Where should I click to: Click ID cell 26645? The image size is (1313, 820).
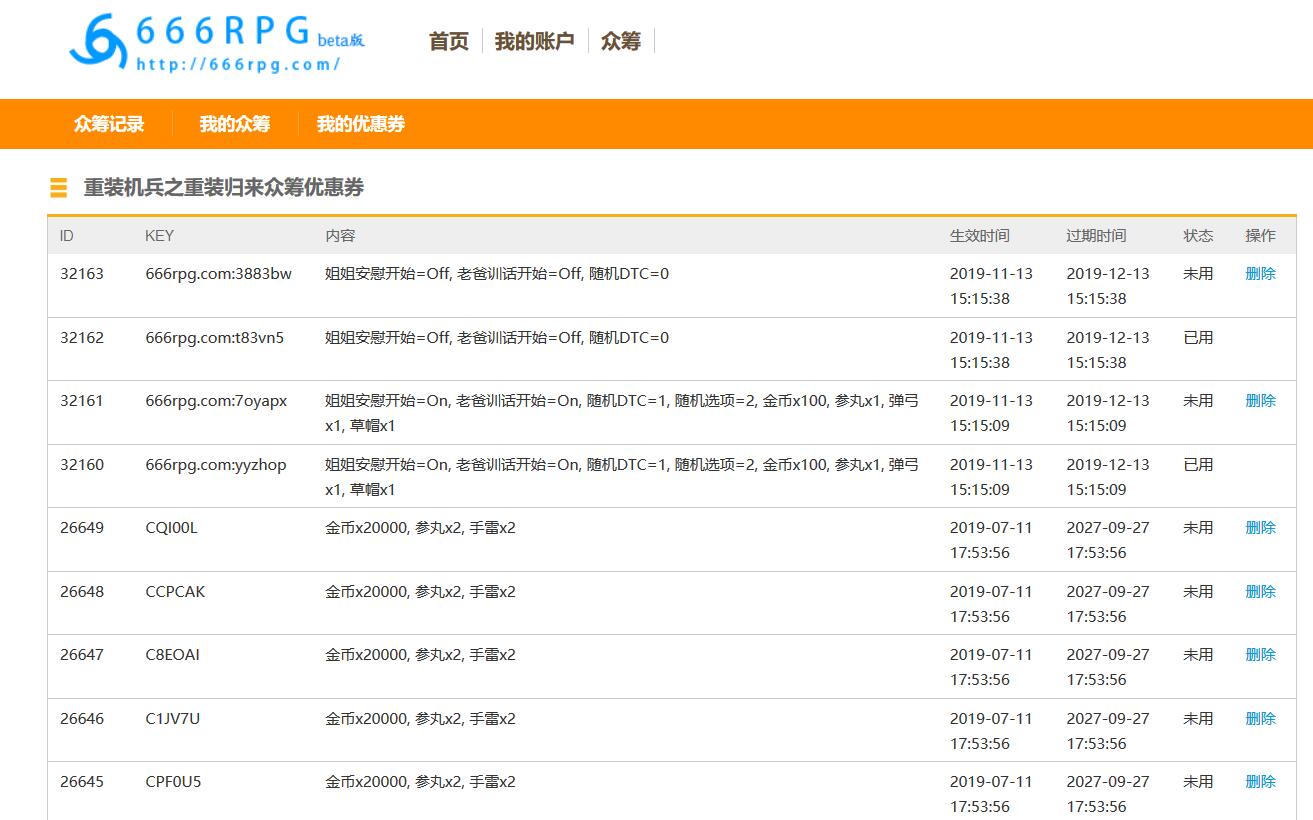tap(82, 781)
